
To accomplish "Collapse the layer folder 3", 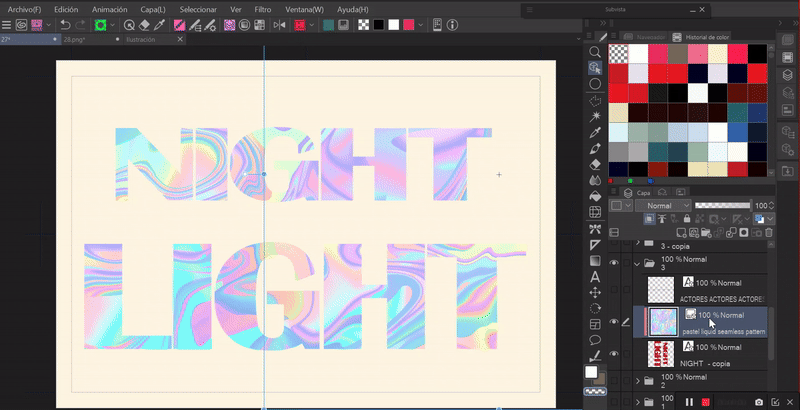I will 636,264.
